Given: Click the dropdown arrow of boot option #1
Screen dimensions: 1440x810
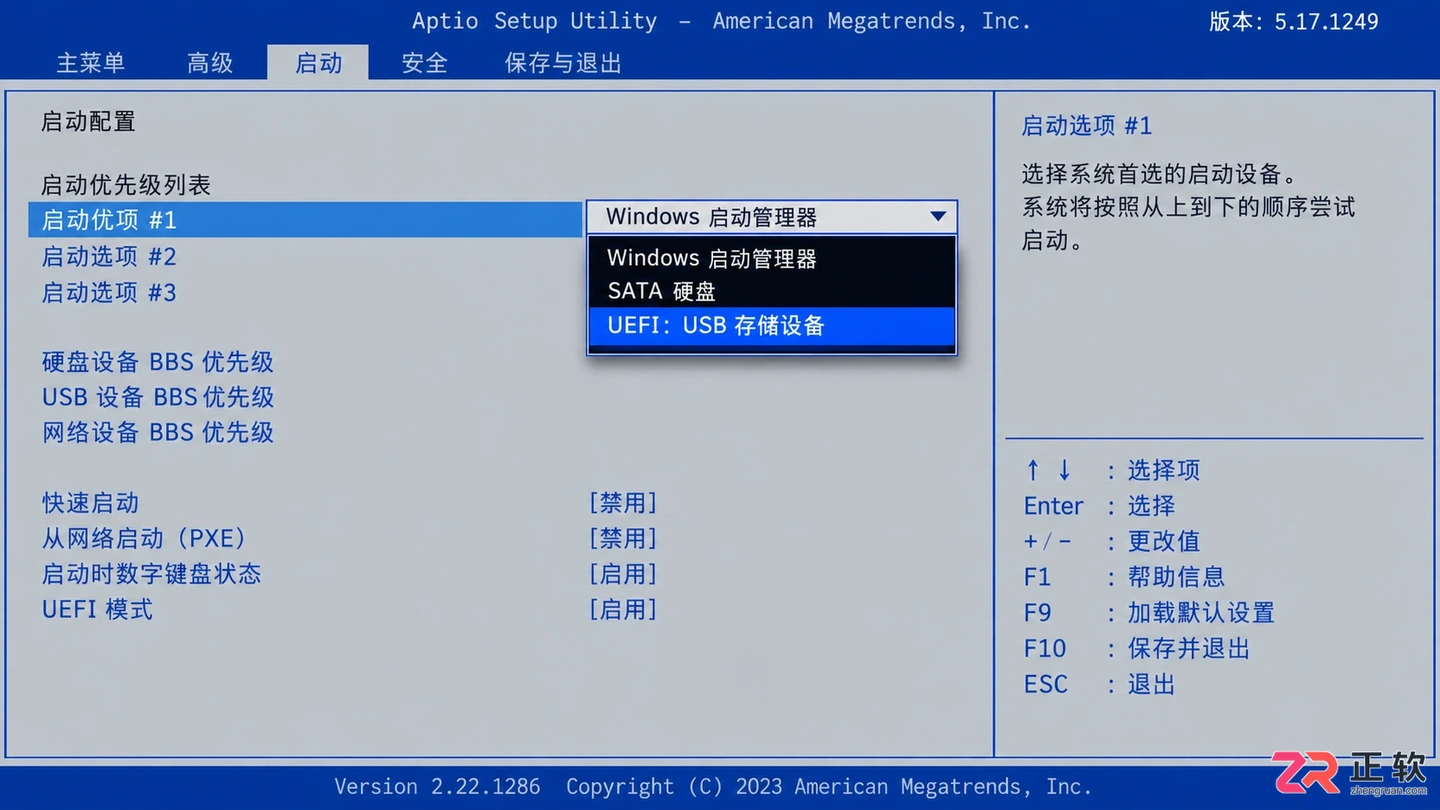Looking at the screenshot, I should point(938,217).
